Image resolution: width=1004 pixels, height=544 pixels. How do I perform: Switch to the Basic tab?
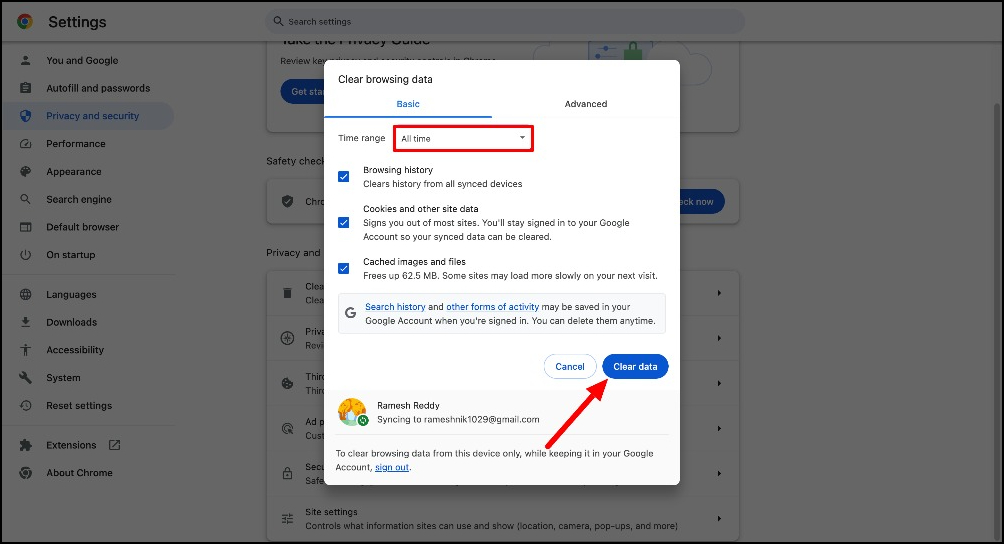coord(408,104)
